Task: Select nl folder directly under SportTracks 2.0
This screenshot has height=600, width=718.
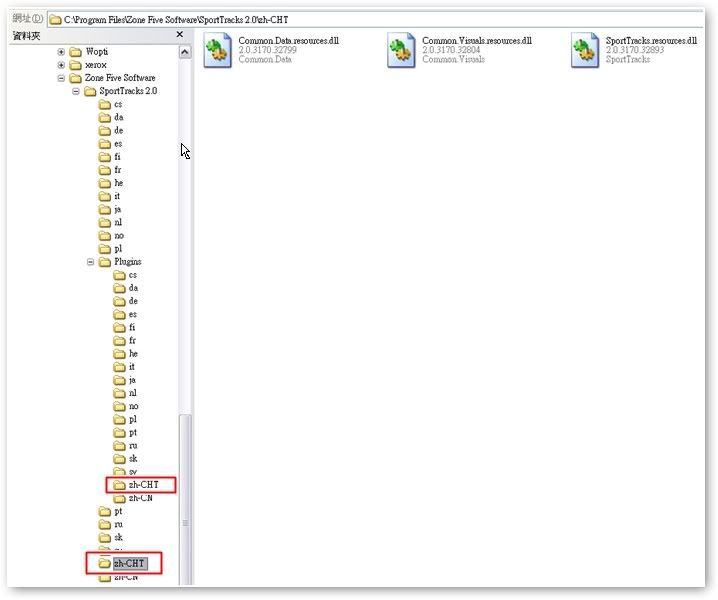Action: 110,223
